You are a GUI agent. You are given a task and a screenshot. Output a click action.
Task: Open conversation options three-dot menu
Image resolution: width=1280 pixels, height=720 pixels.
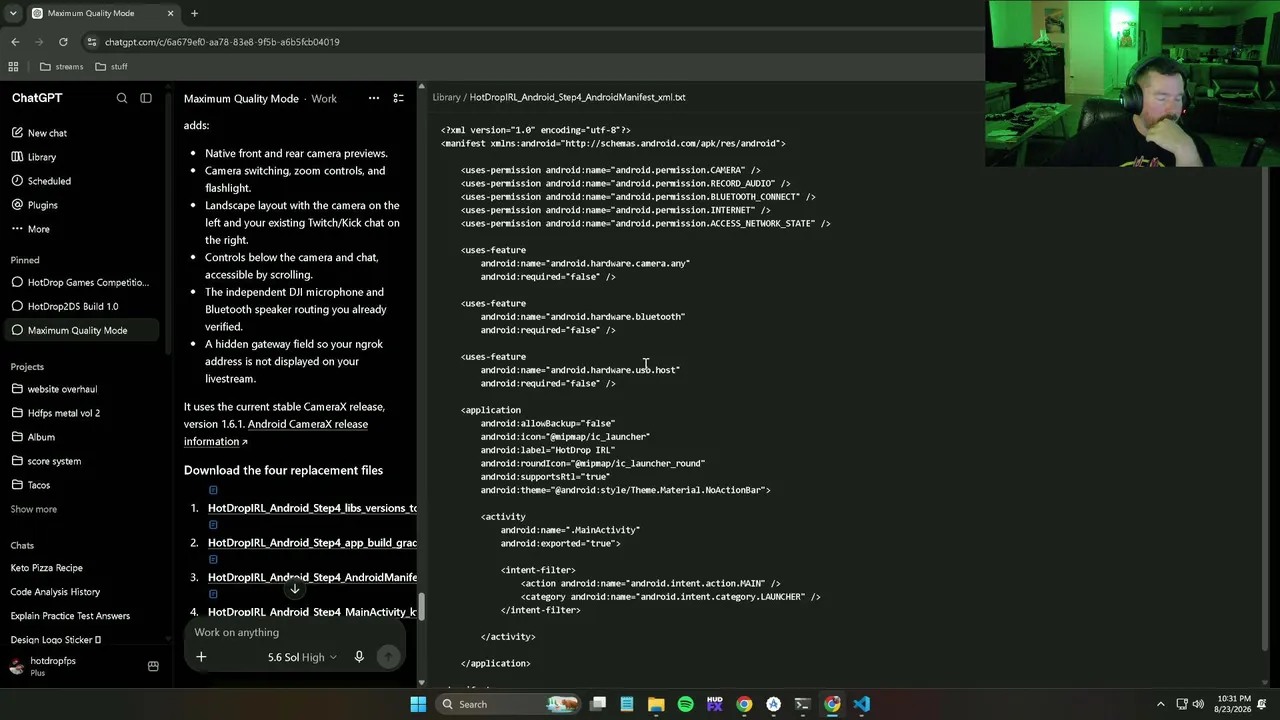[374, 98]
